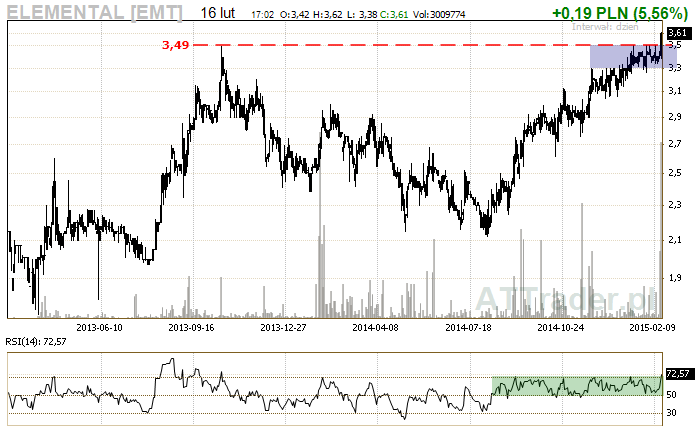Image resolution: width=700 pixels, height=431 pixels.
Task: Click the 17:02 time stamp
Action: click(x=262, y=15)
